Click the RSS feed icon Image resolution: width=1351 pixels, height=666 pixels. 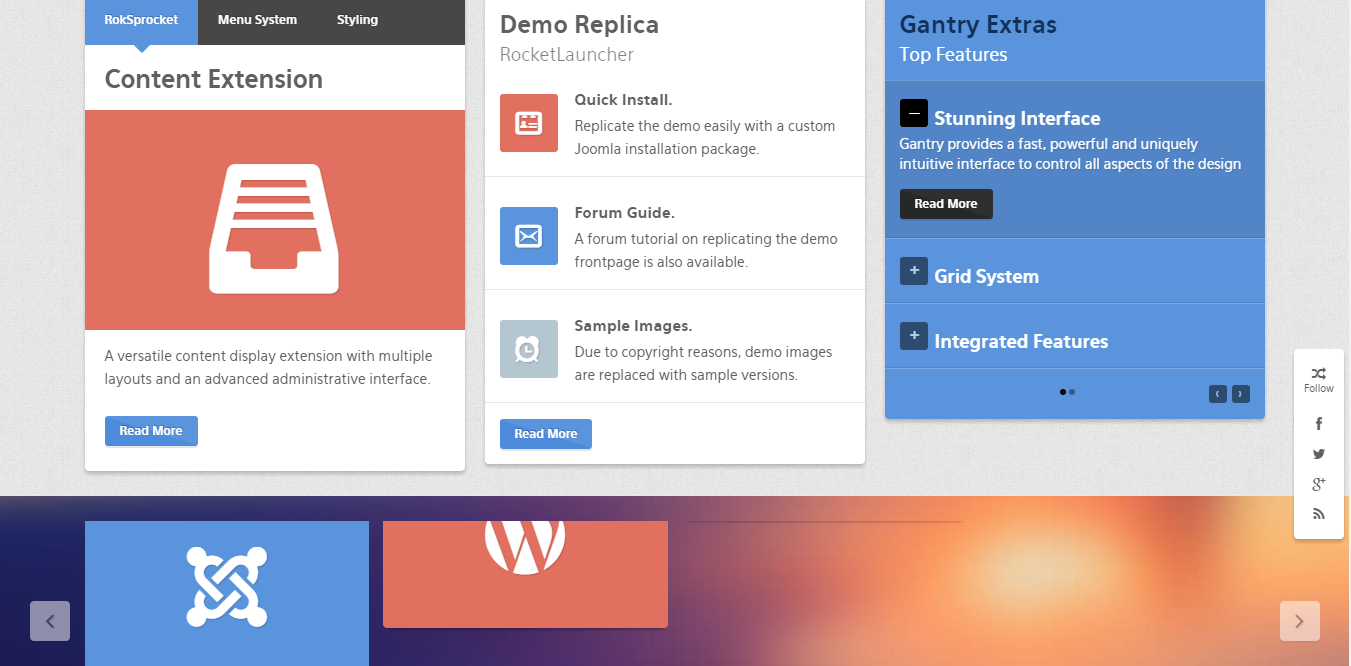tap(1318, 514)
